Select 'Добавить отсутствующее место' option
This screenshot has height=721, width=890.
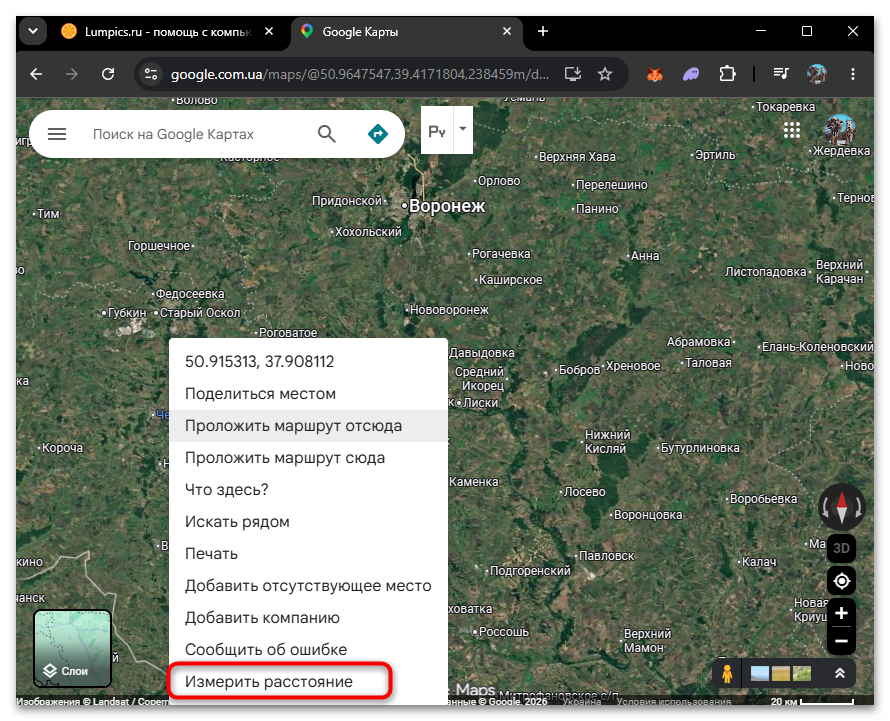(x=308, y=585)
